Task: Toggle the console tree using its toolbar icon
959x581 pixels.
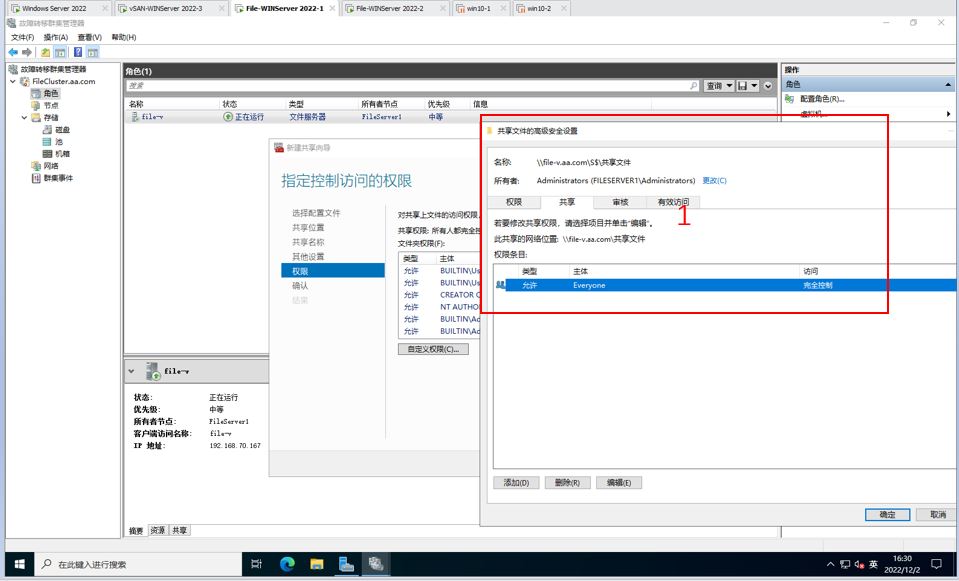Action: [x=59, y=50]
